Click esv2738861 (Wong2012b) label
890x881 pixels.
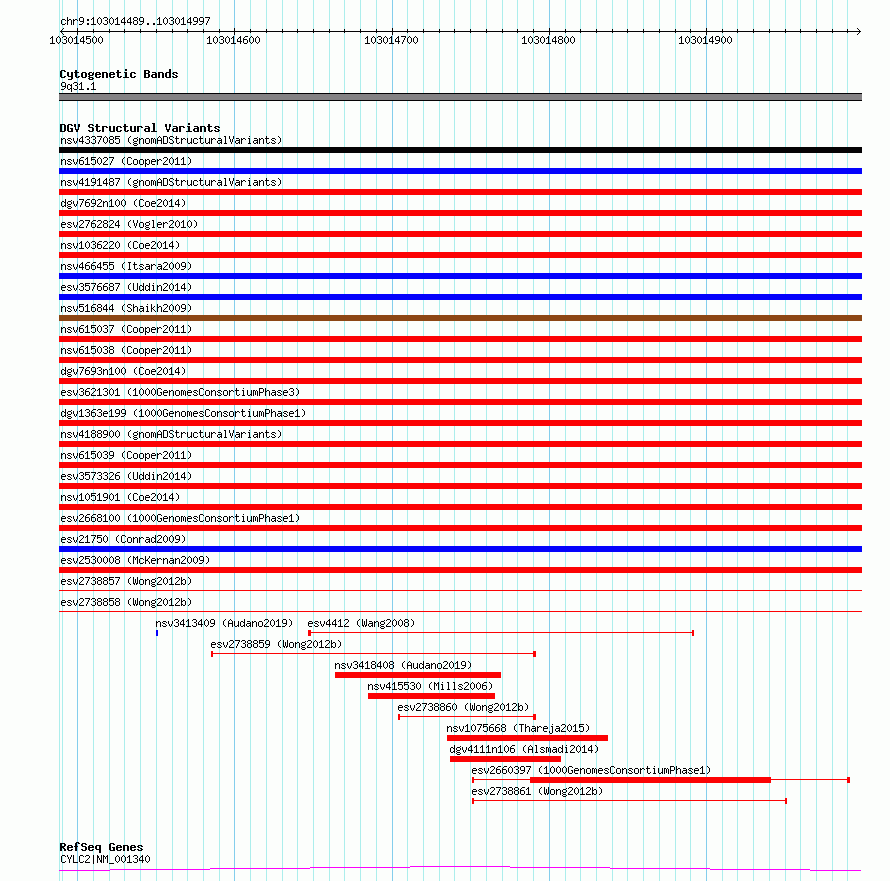click(537, 791)
